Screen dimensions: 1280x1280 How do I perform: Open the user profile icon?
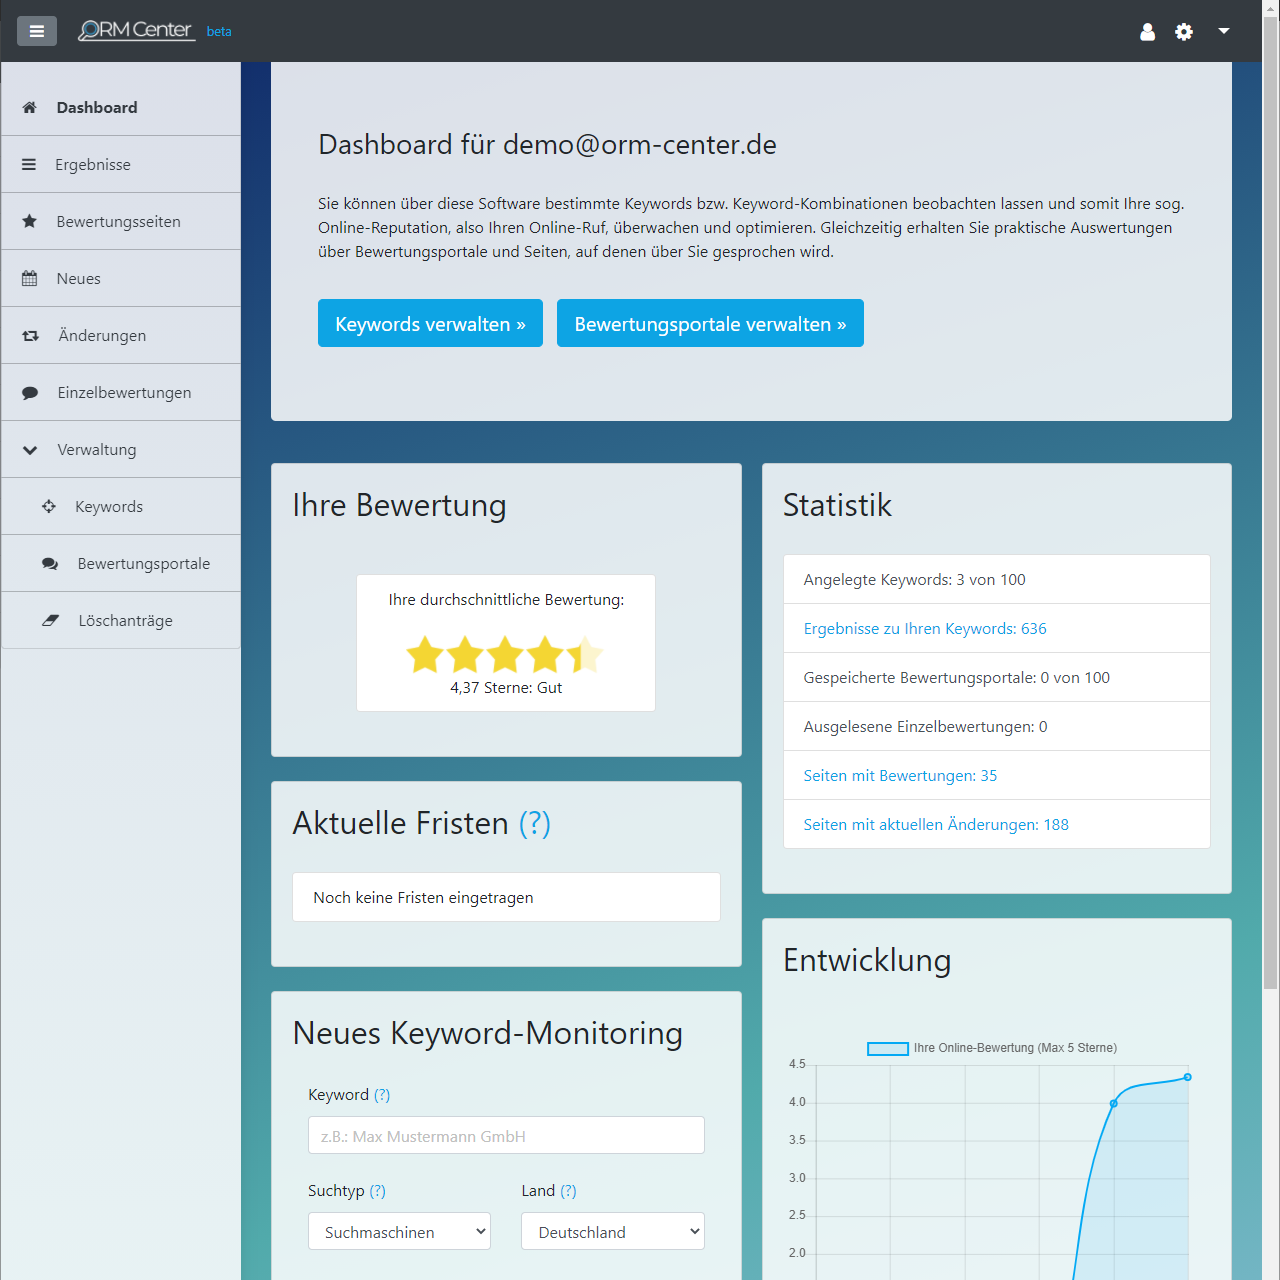tap(1147, 32)
